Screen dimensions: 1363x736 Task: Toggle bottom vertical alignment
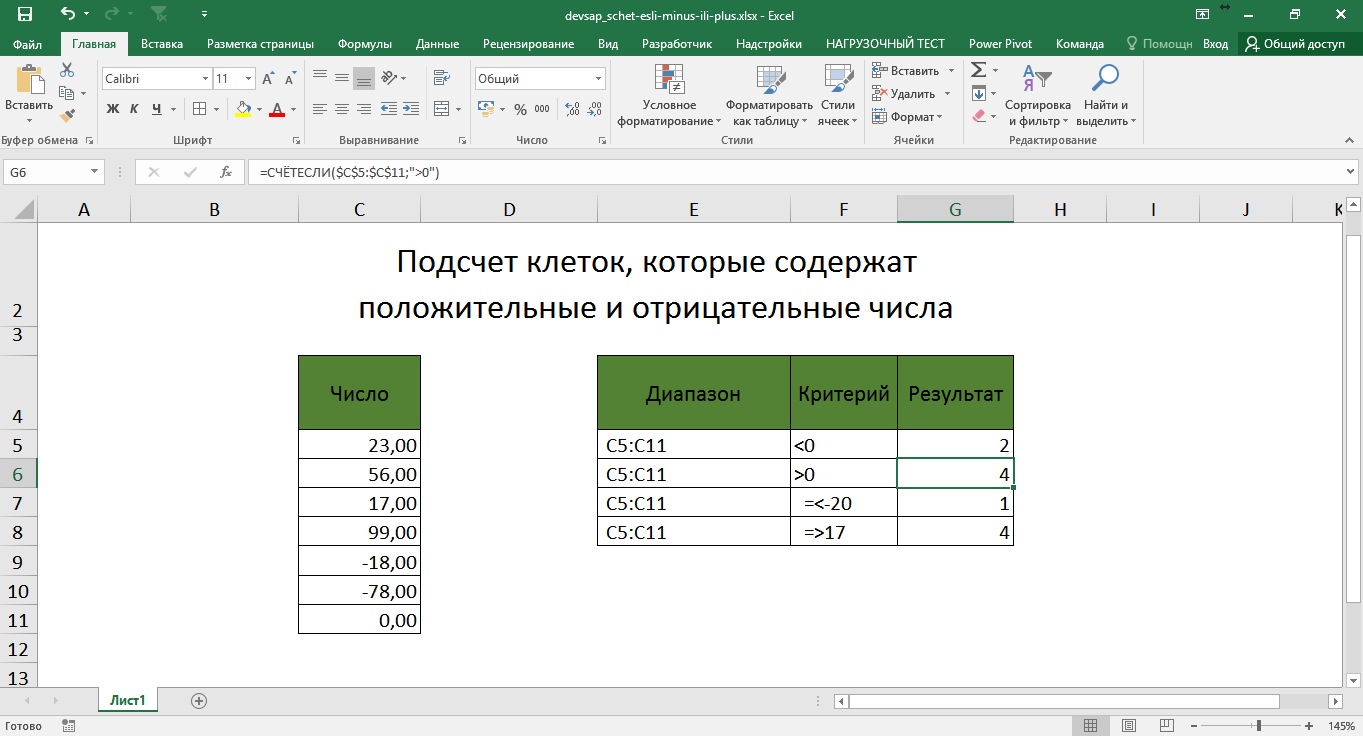point(364,78)
